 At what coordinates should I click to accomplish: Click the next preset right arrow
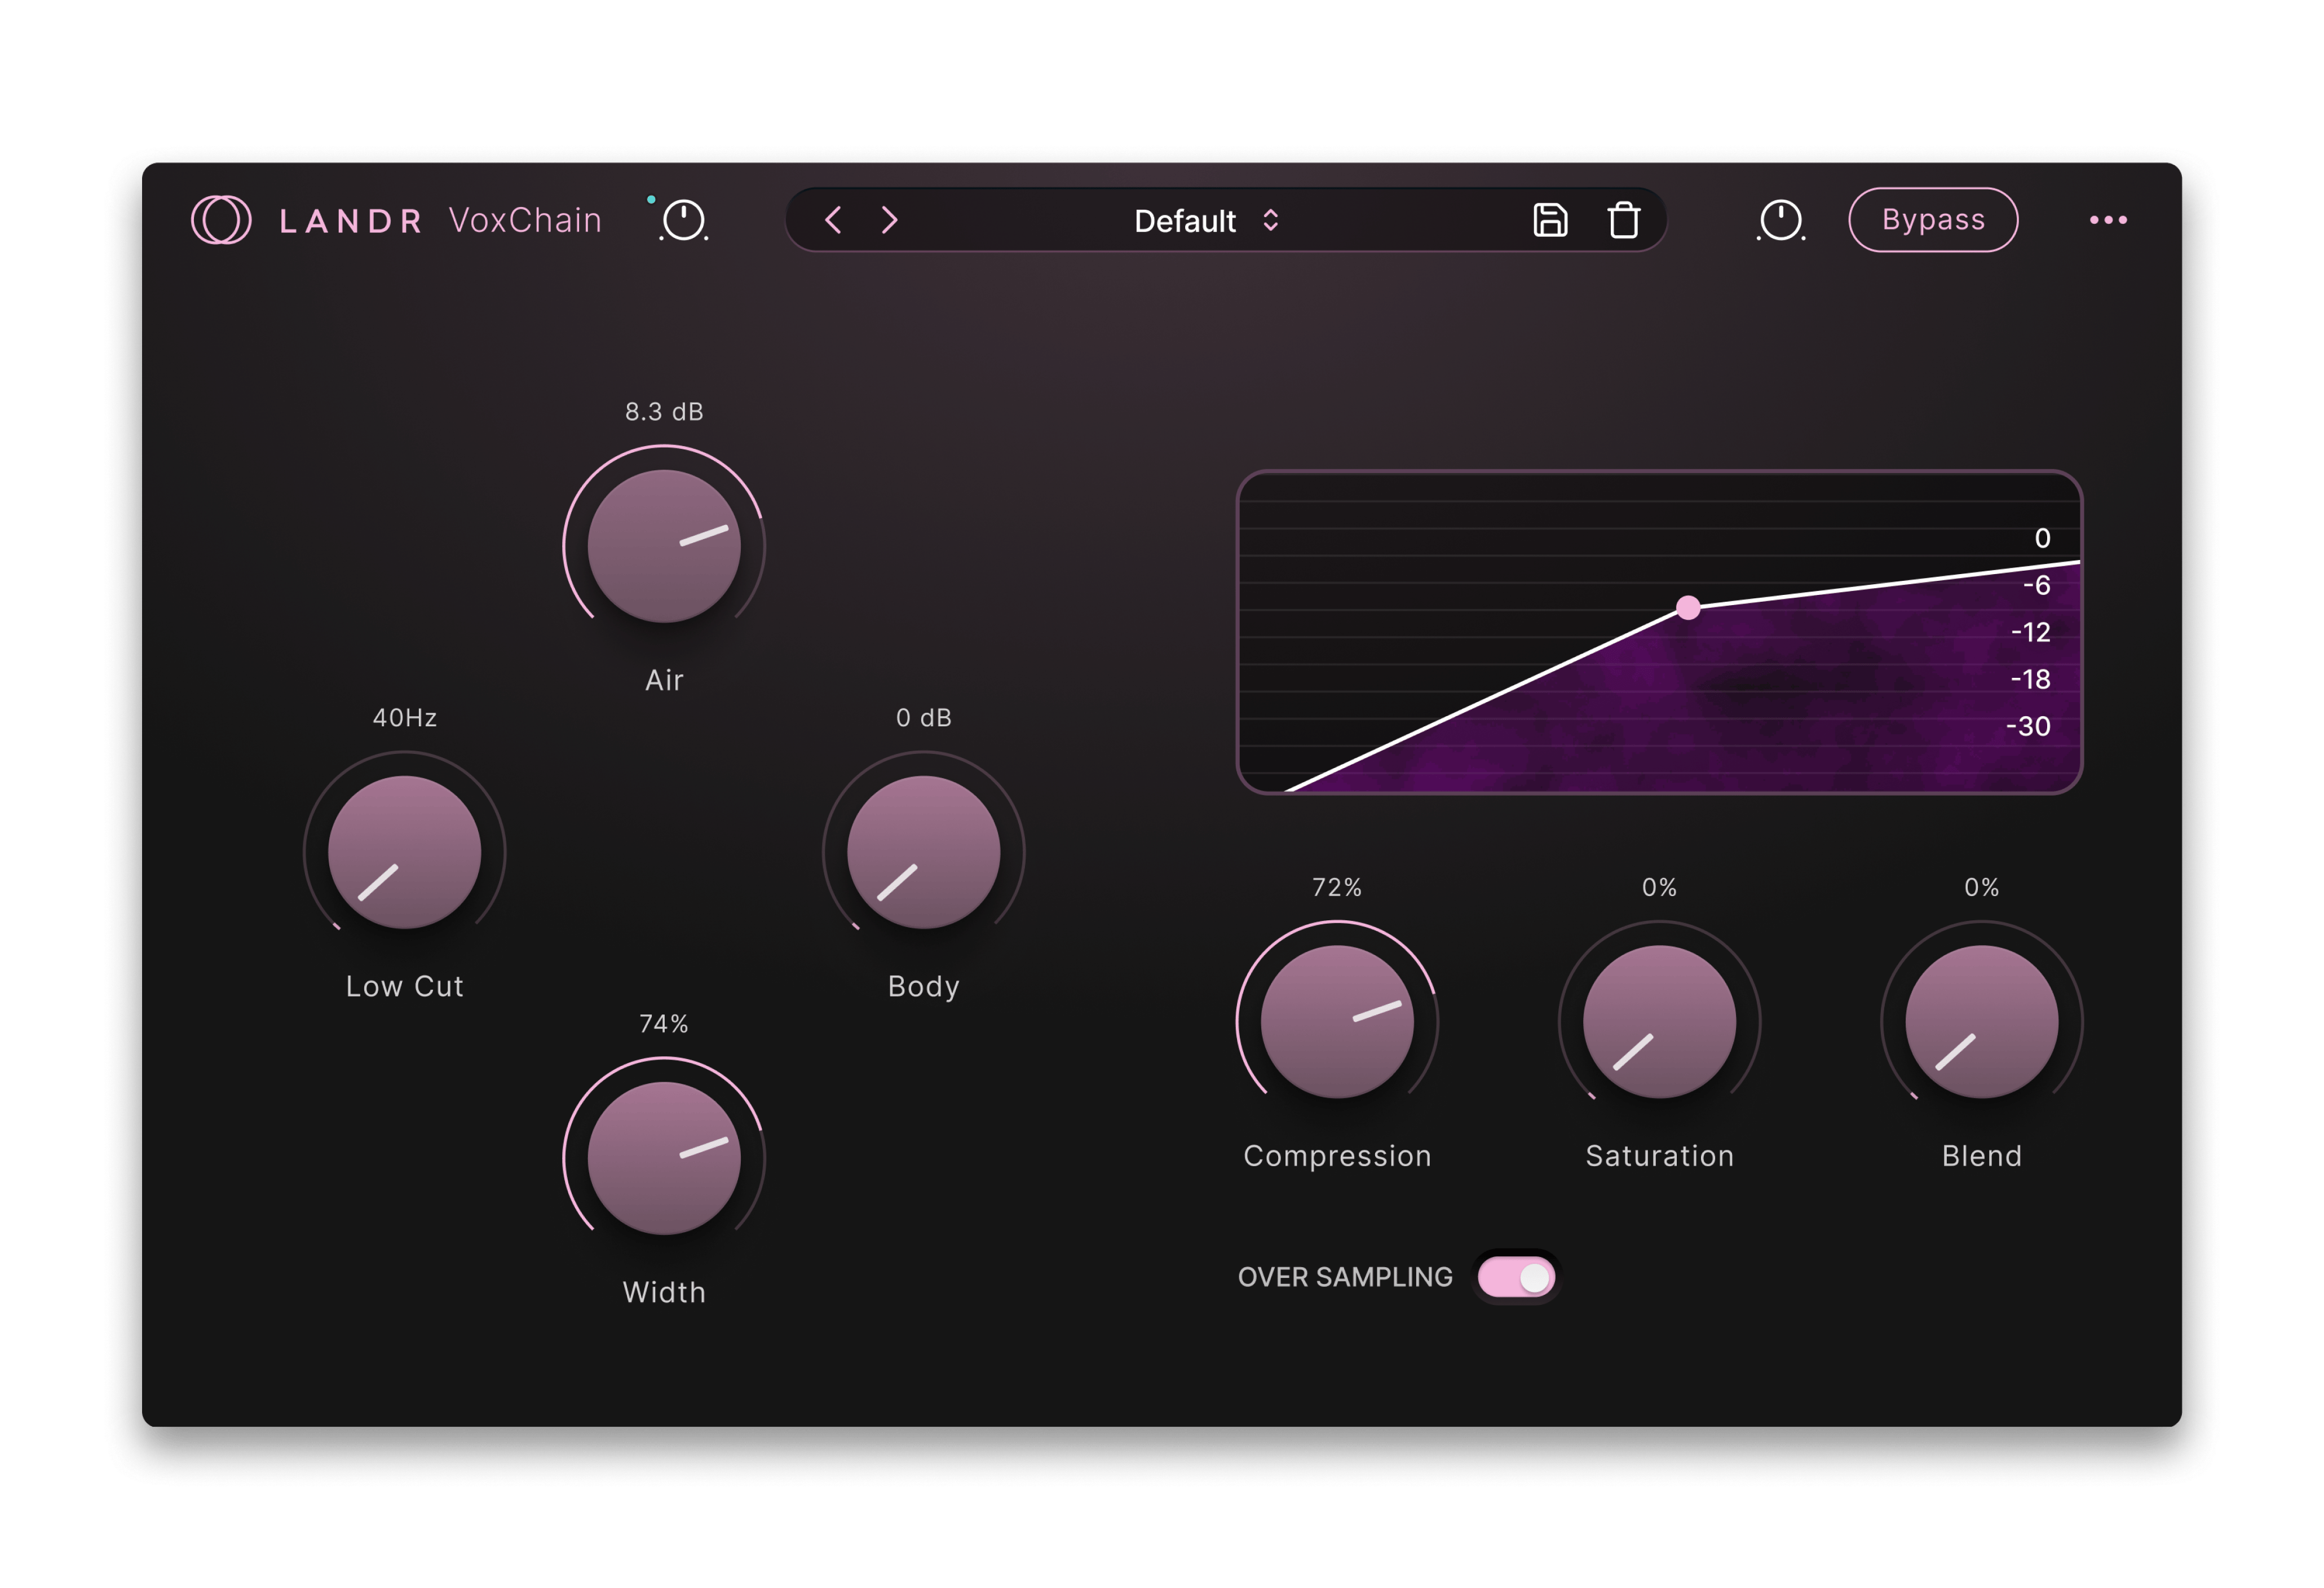click(890, 220)
